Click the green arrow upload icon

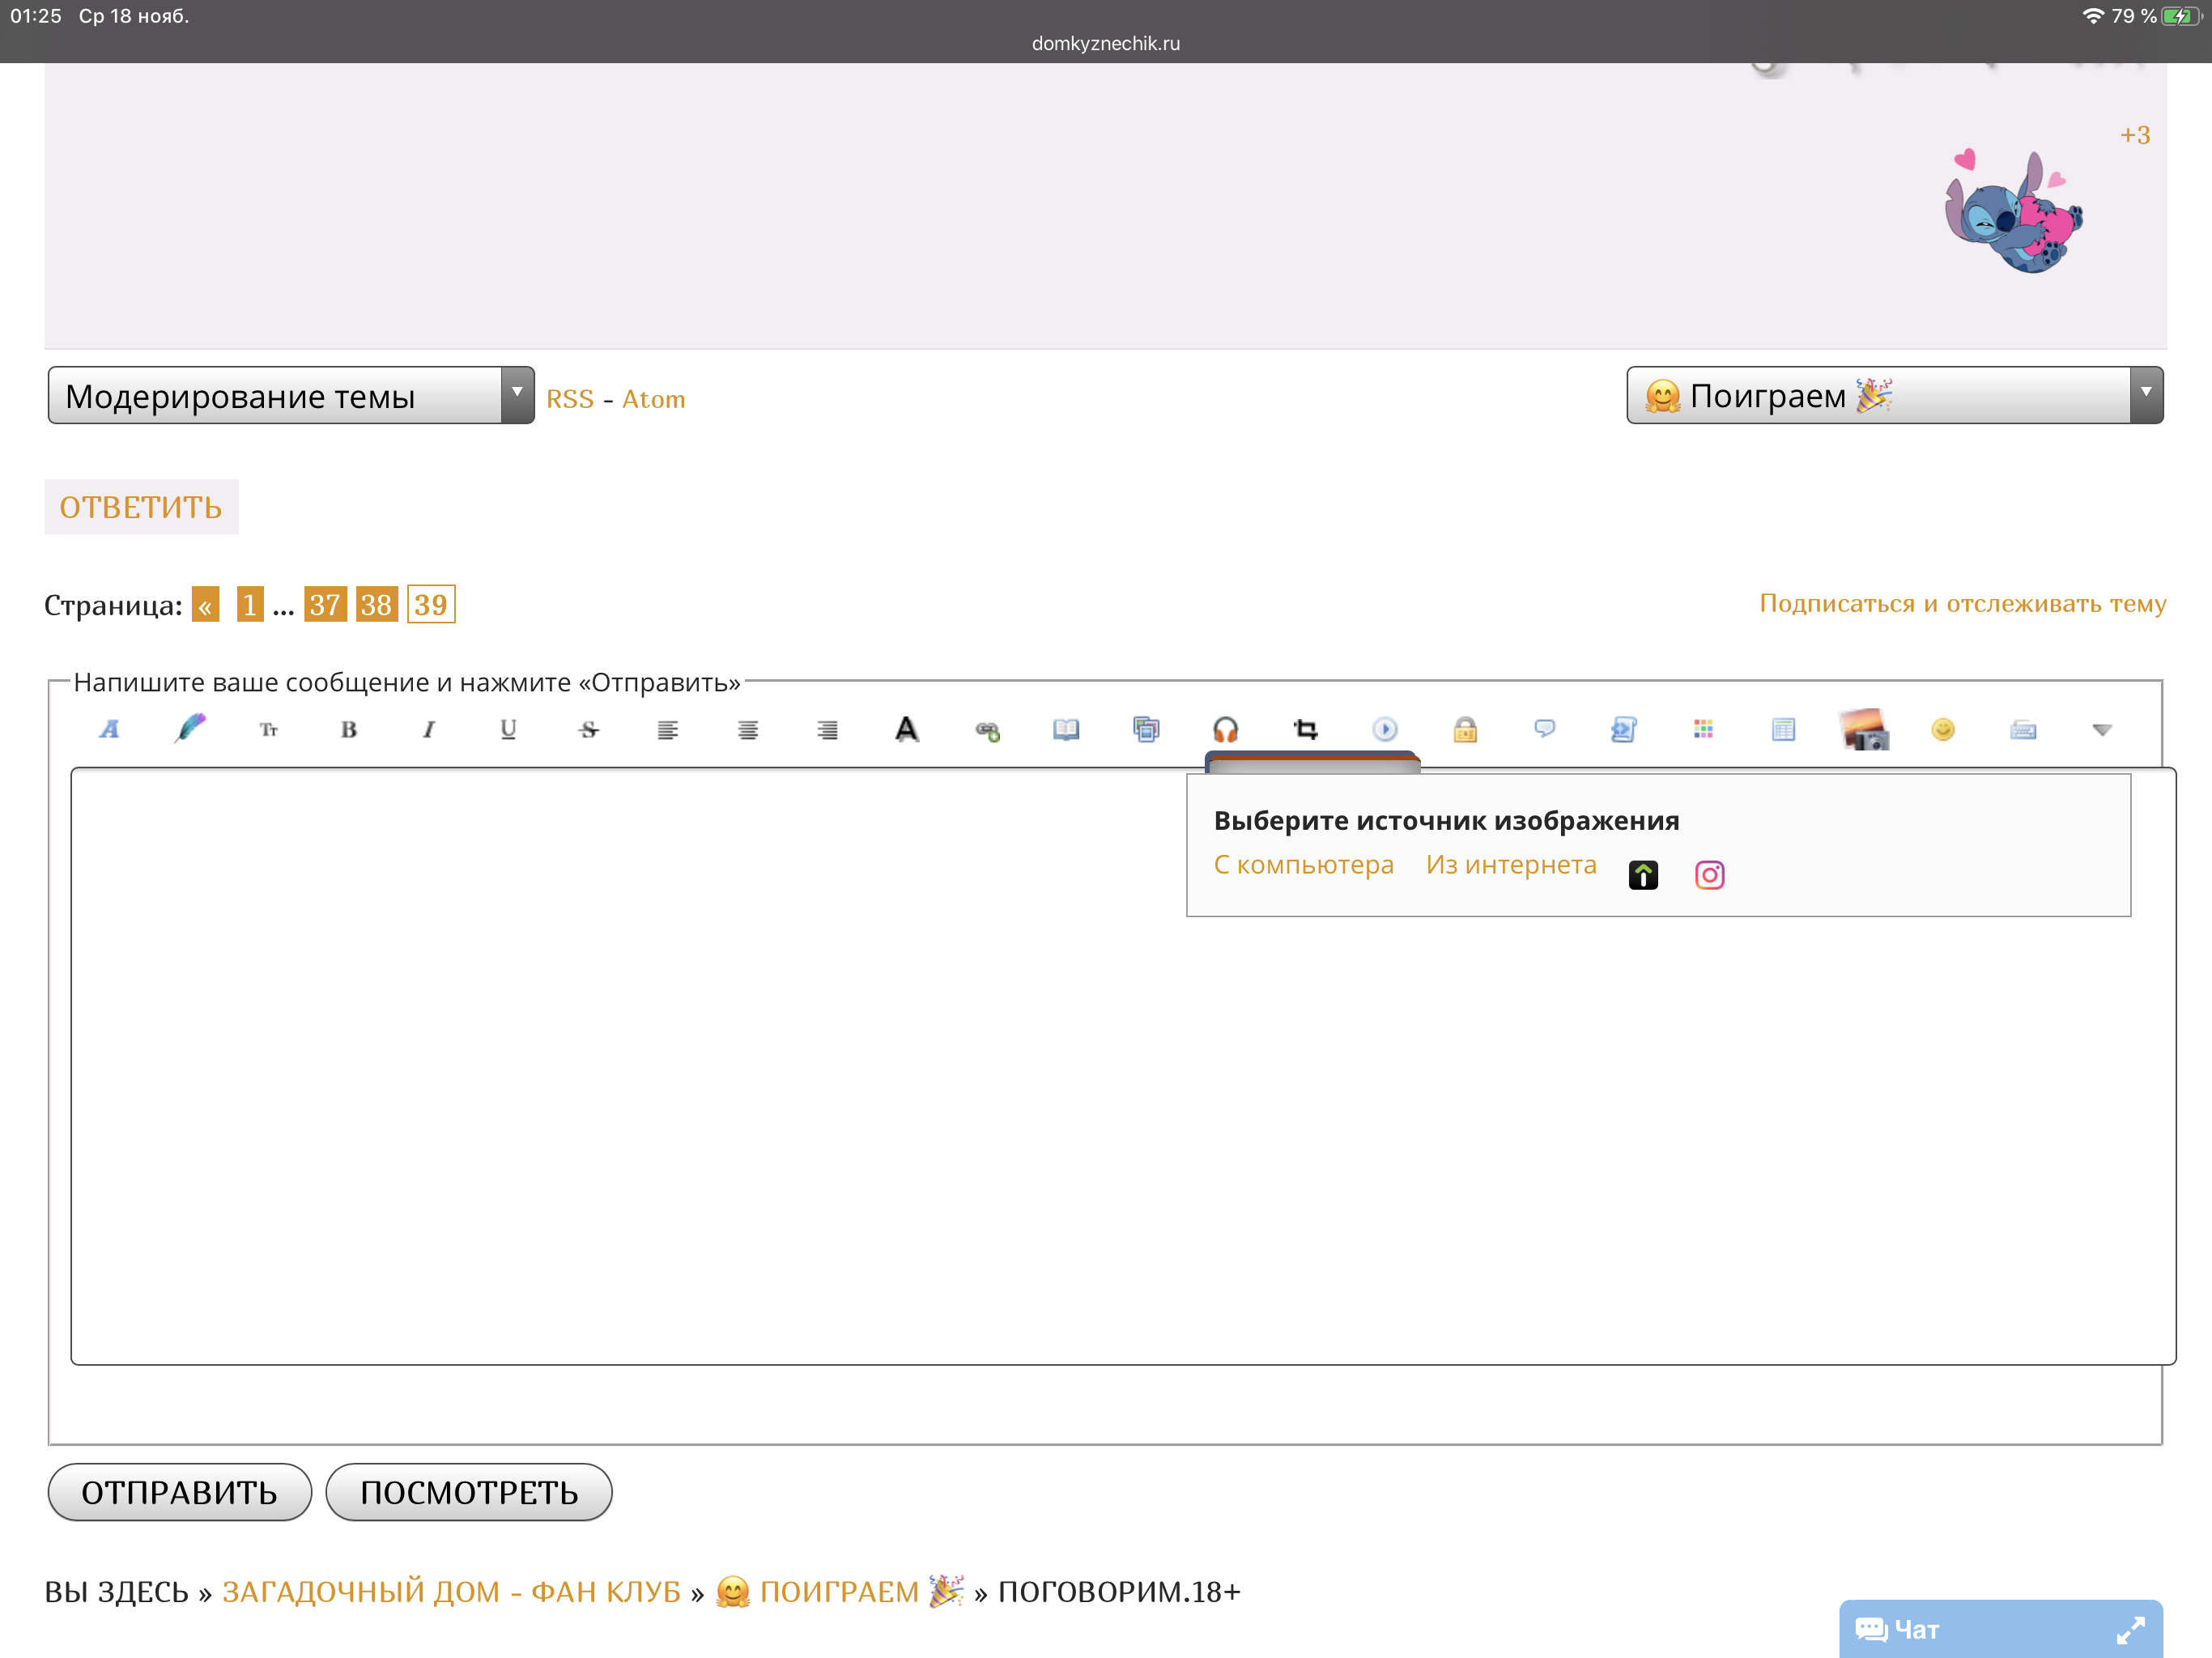1643,875
